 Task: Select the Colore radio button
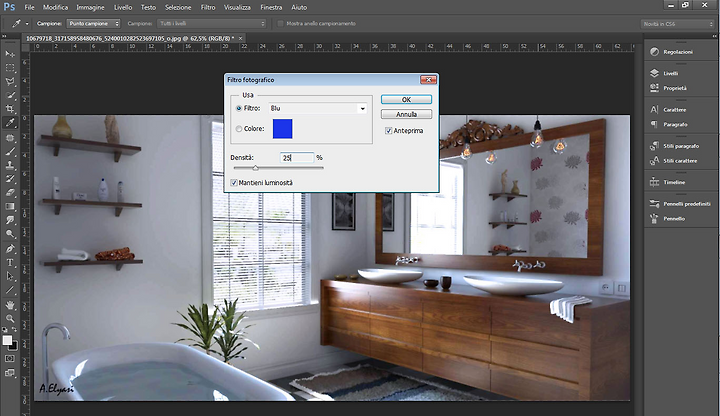239,129
